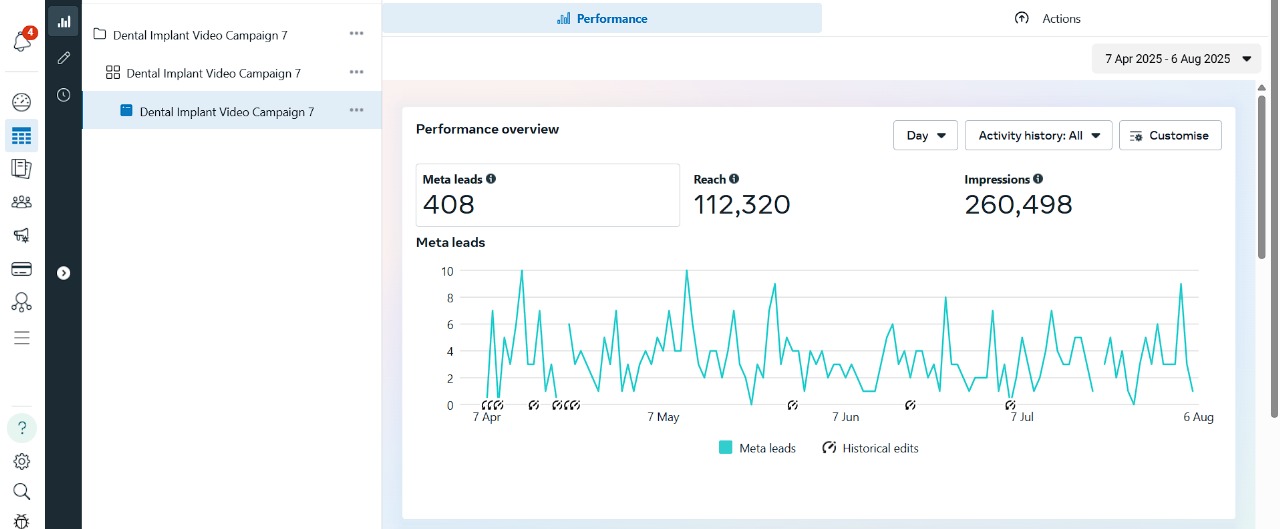The height and width of the screenshot is (529, 1280).
Task: Select the Meta leads metric card
Action: (x=547, y=195)
